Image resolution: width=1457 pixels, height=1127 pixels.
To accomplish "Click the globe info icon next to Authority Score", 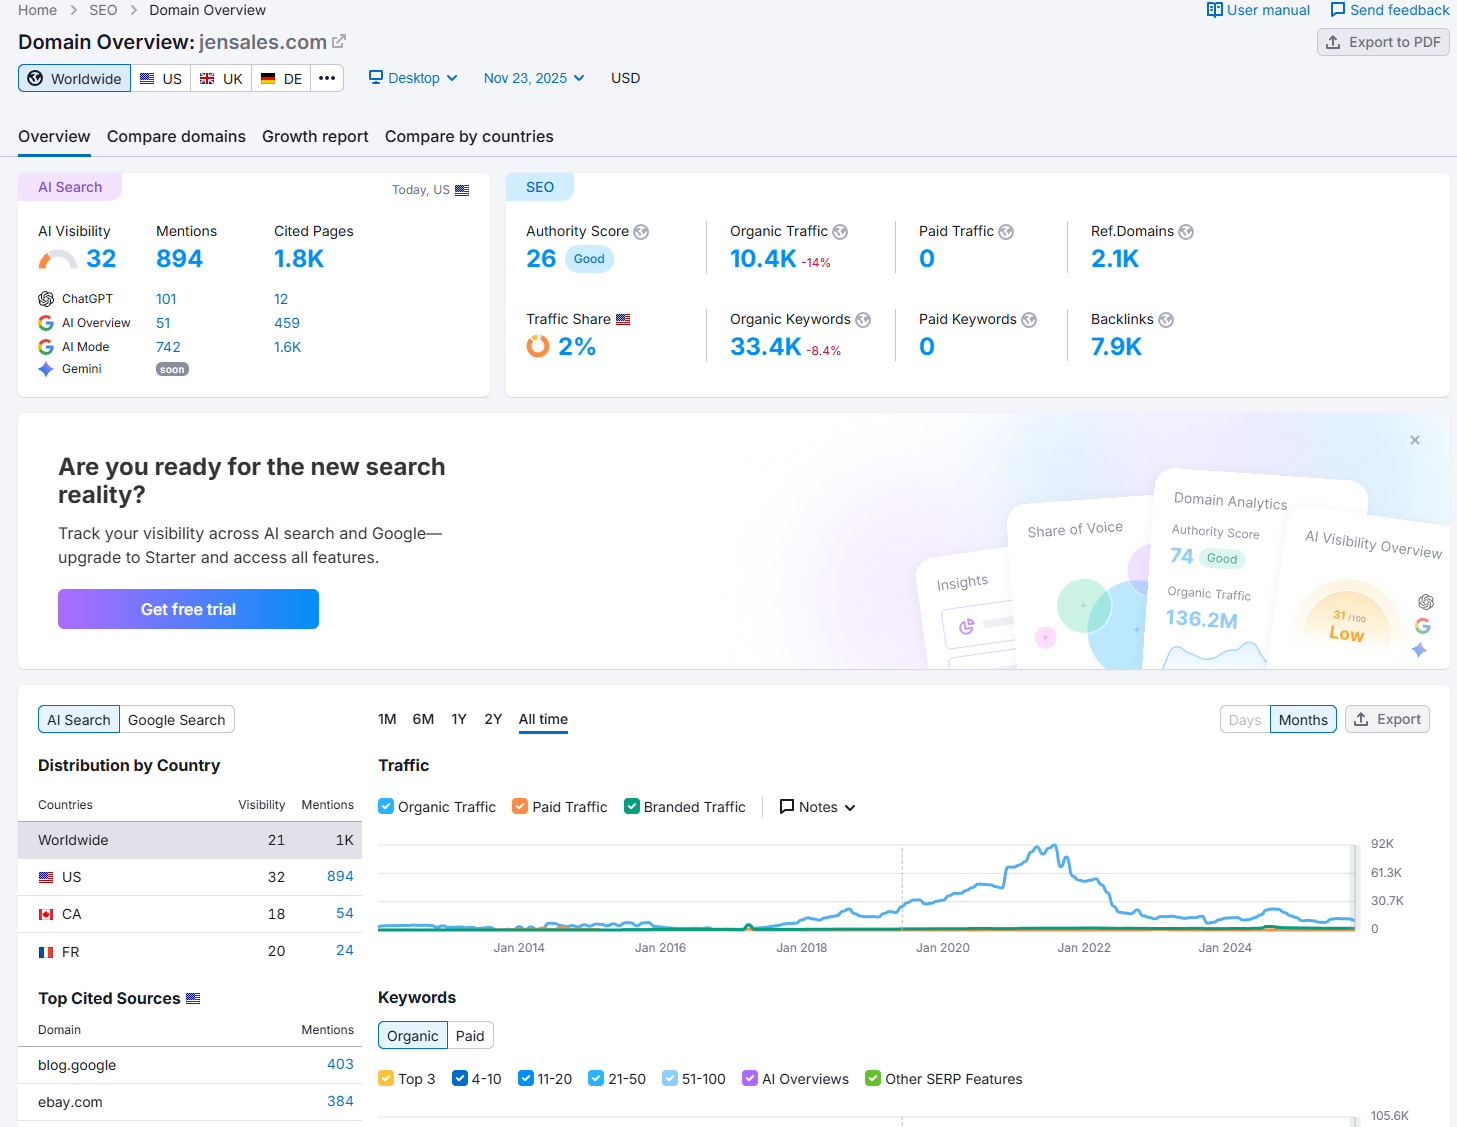I will click(x=641, y=232).
